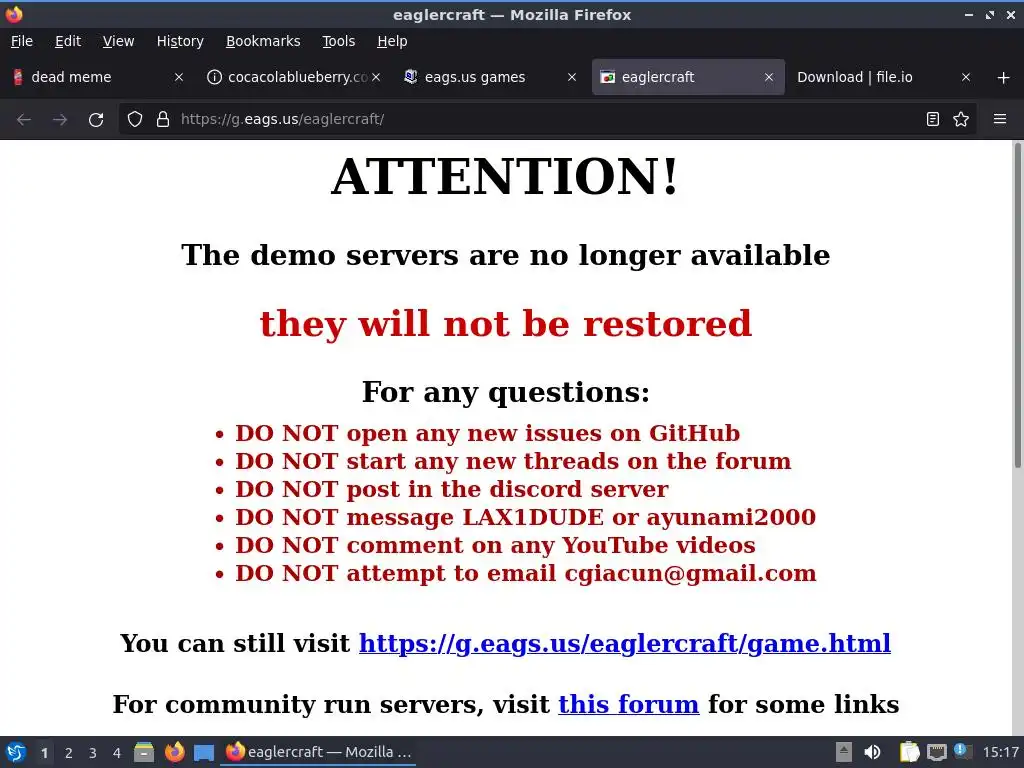Open the Tools menu
This screenshot has height=768, width=1024.
coord(338,41)
